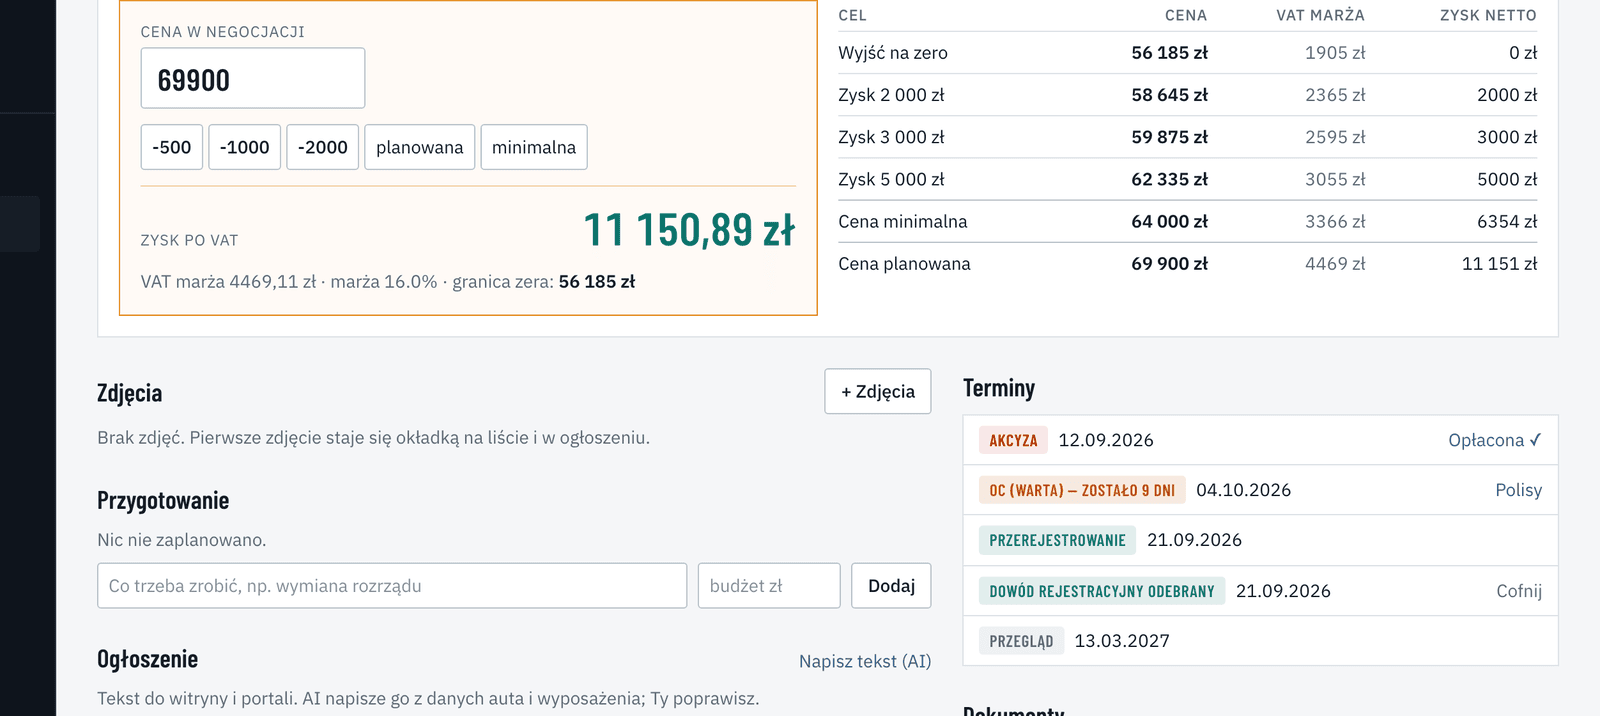Viewport: 1600px width, 716px height.
Task: Select the 'Zysk 5 000 zł' row label
Action: tap(891, 179)
